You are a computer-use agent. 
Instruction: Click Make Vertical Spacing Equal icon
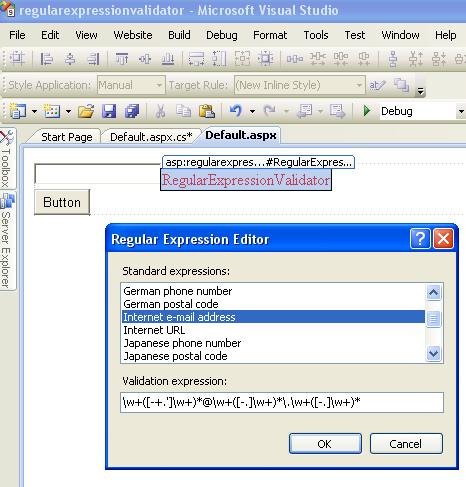point(393,59)
